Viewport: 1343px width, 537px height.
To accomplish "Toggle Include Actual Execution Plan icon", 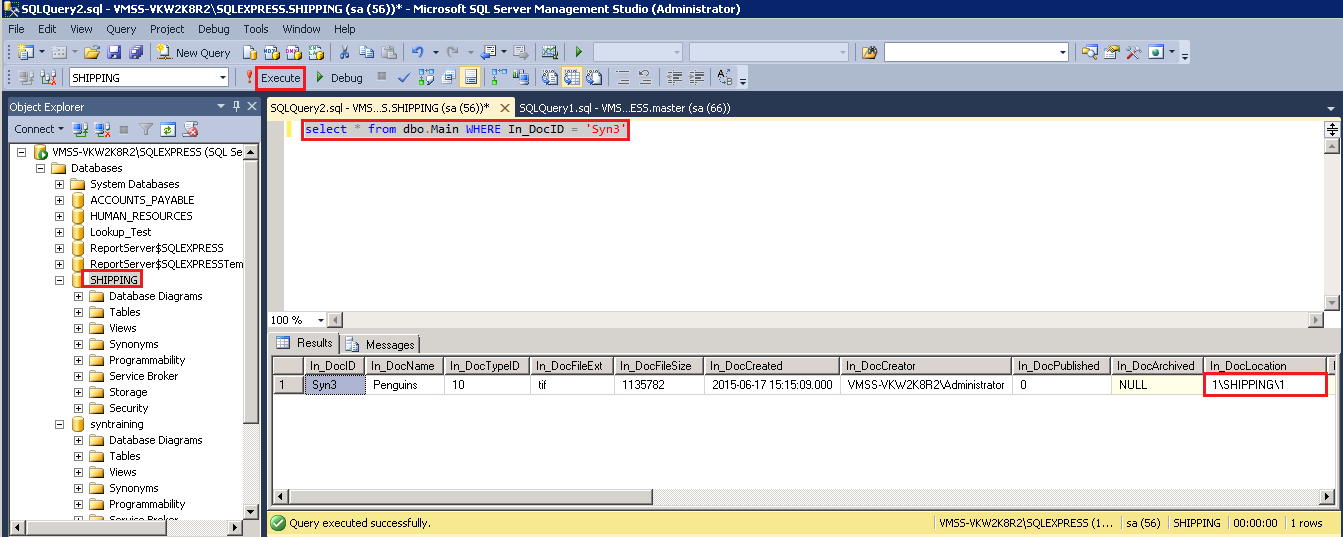I will pos(498,77).
